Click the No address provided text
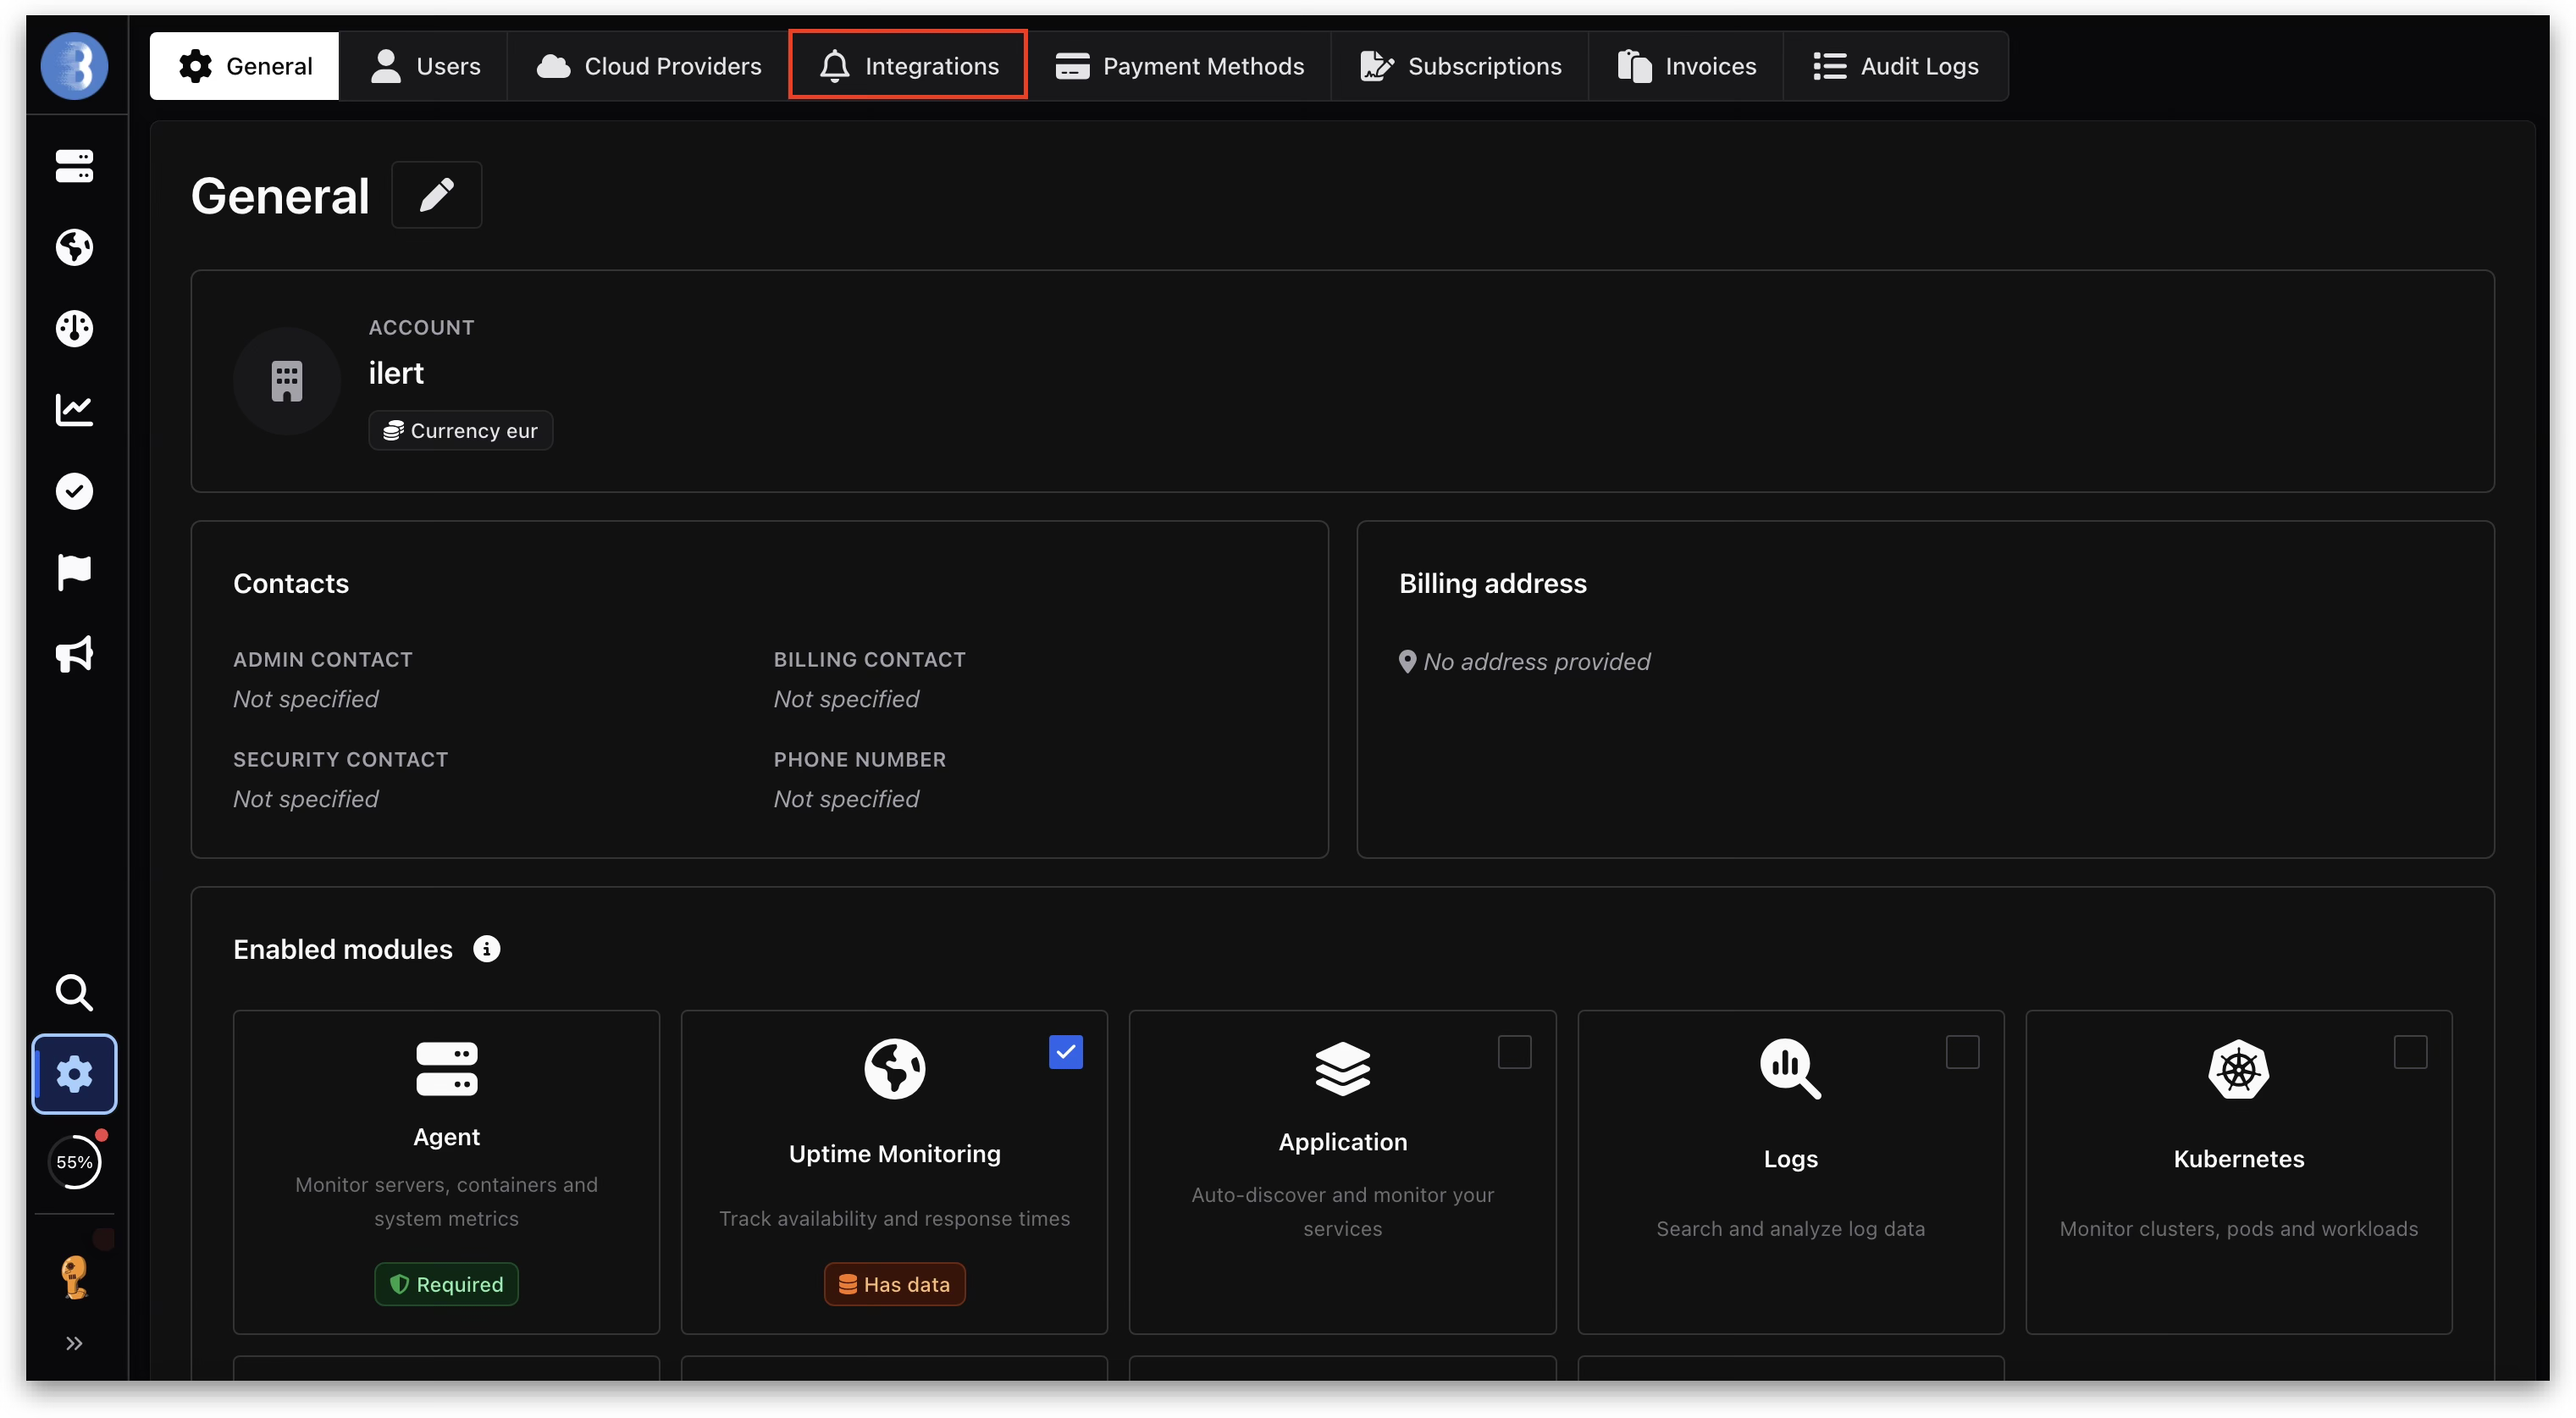 coord(1536,662)
